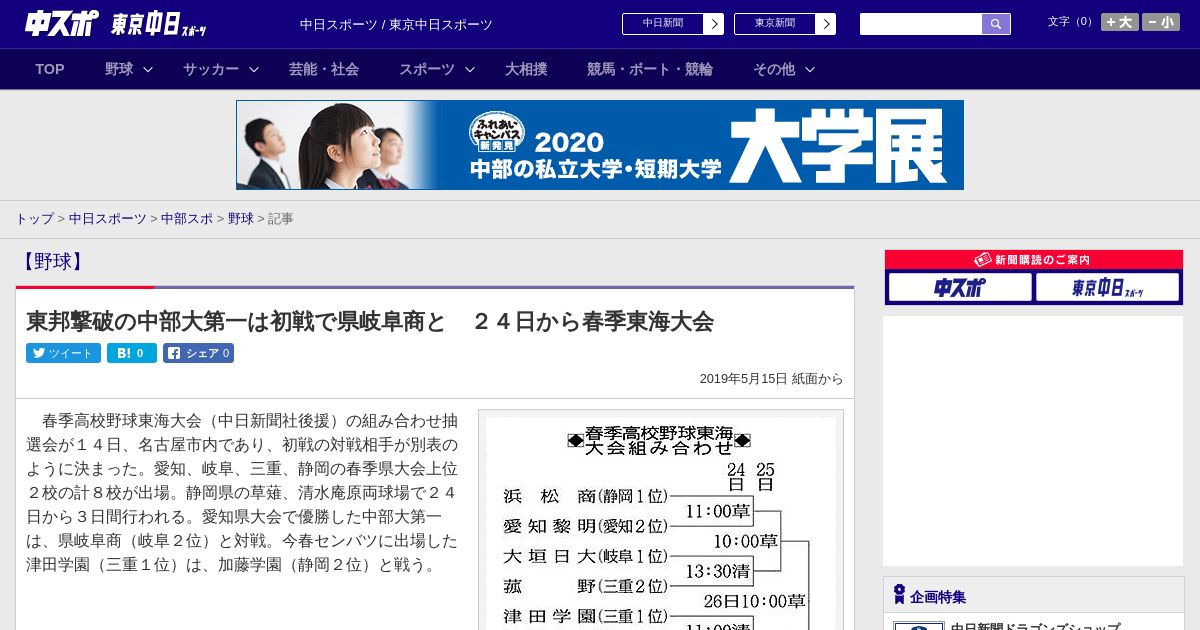Viewport: 1200px width, 630px height.
Task: Go to トップ breadcrumb link
Action: click(34, 218)
